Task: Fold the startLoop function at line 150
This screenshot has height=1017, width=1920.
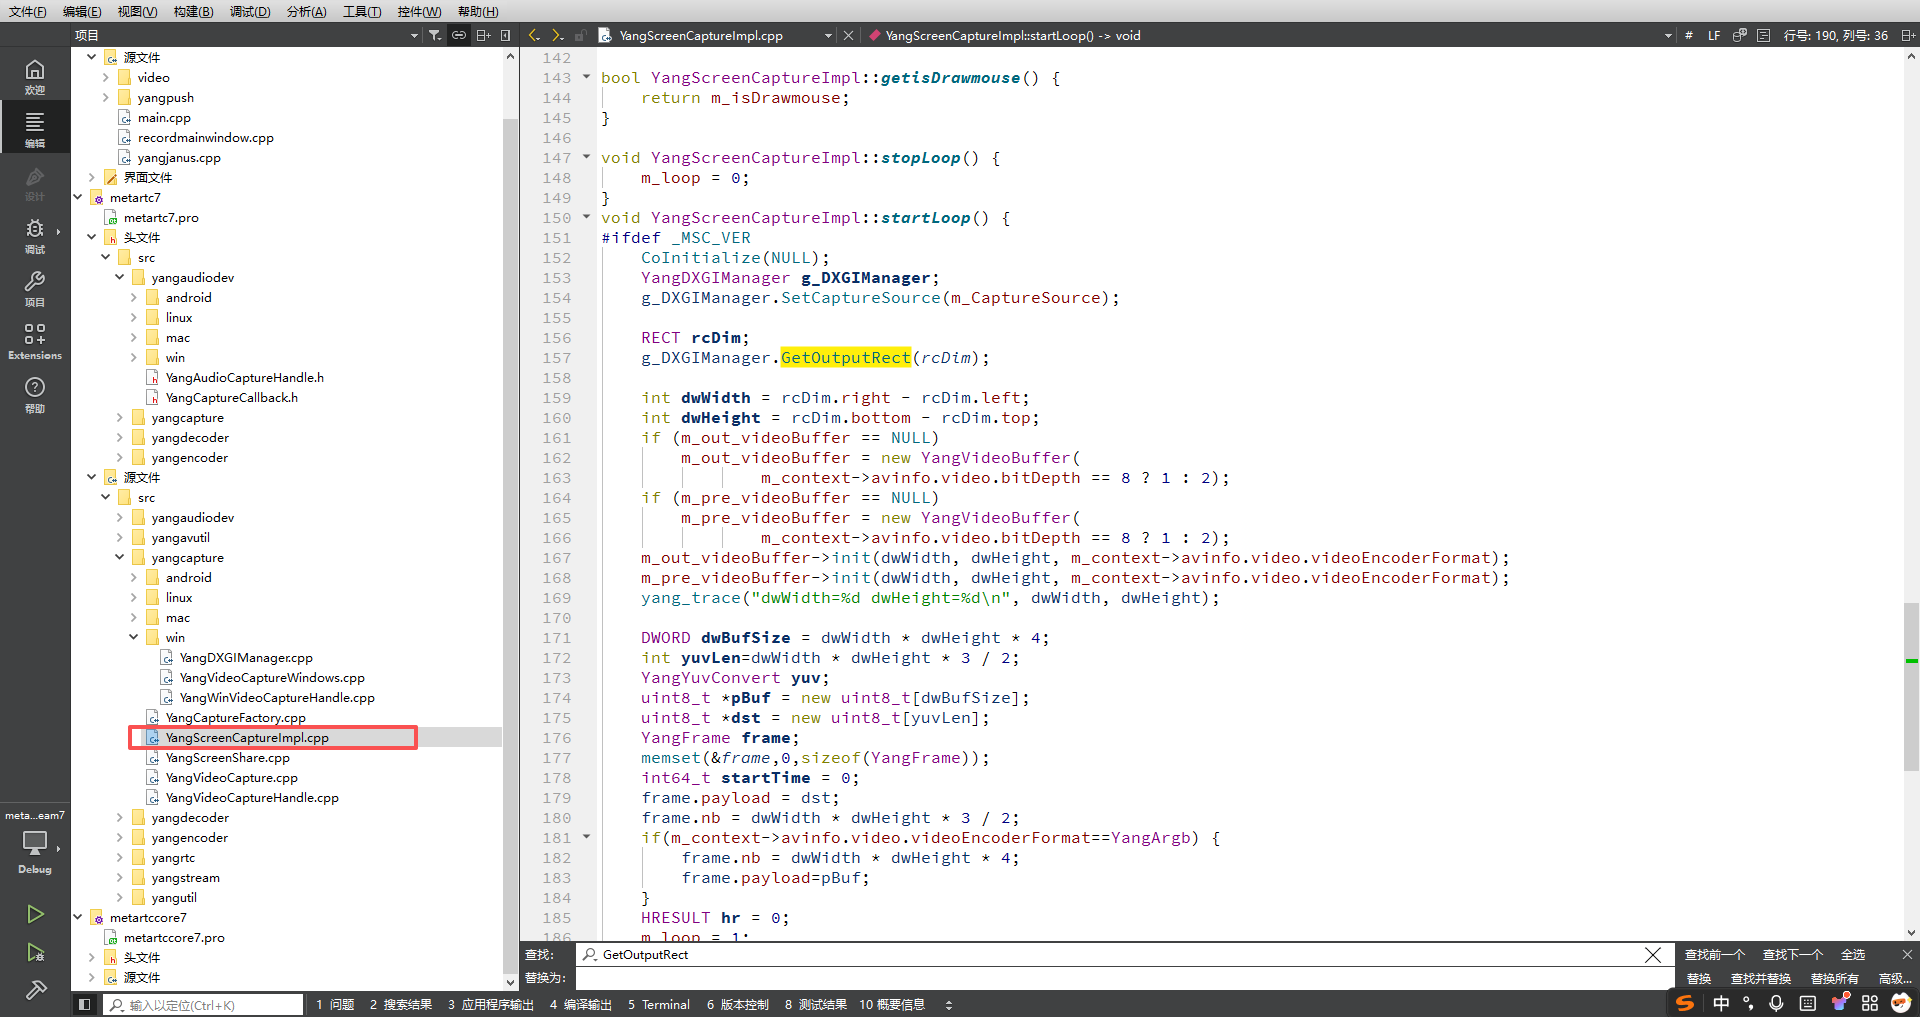Action: point(586,216)
